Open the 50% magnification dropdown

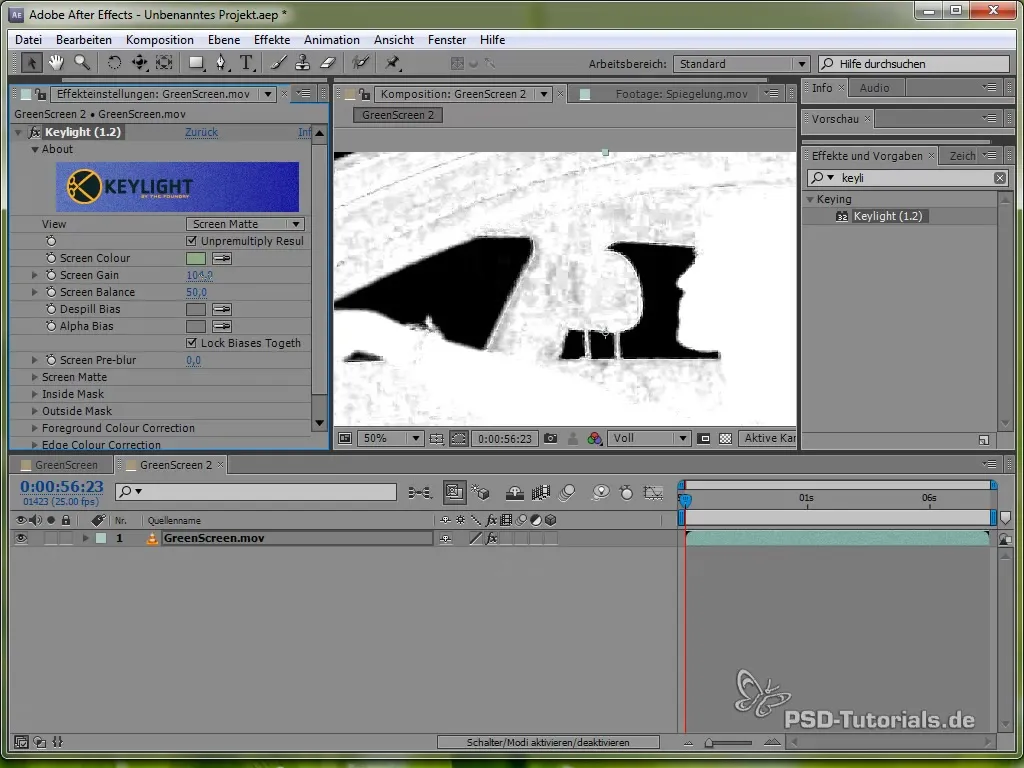coord(390,439)
